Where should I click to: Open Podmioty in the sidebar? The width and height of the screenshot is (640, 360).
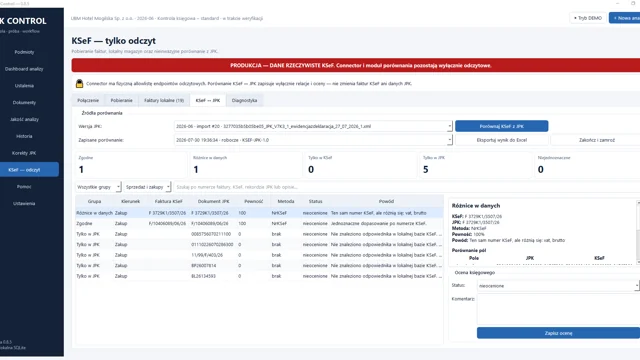[x=24, y=52]
